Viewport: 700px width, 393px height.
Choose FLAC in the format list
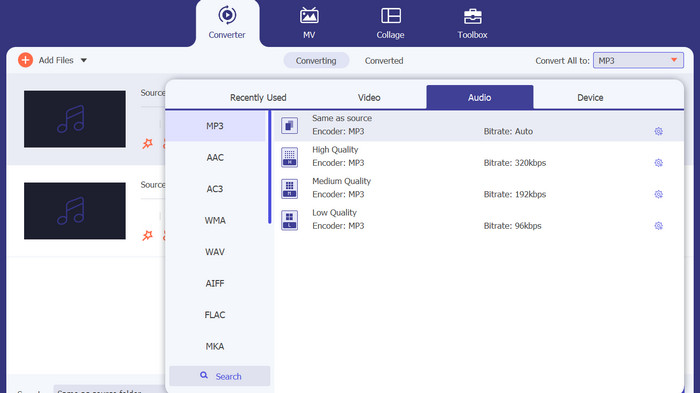(x=215, y=315)
